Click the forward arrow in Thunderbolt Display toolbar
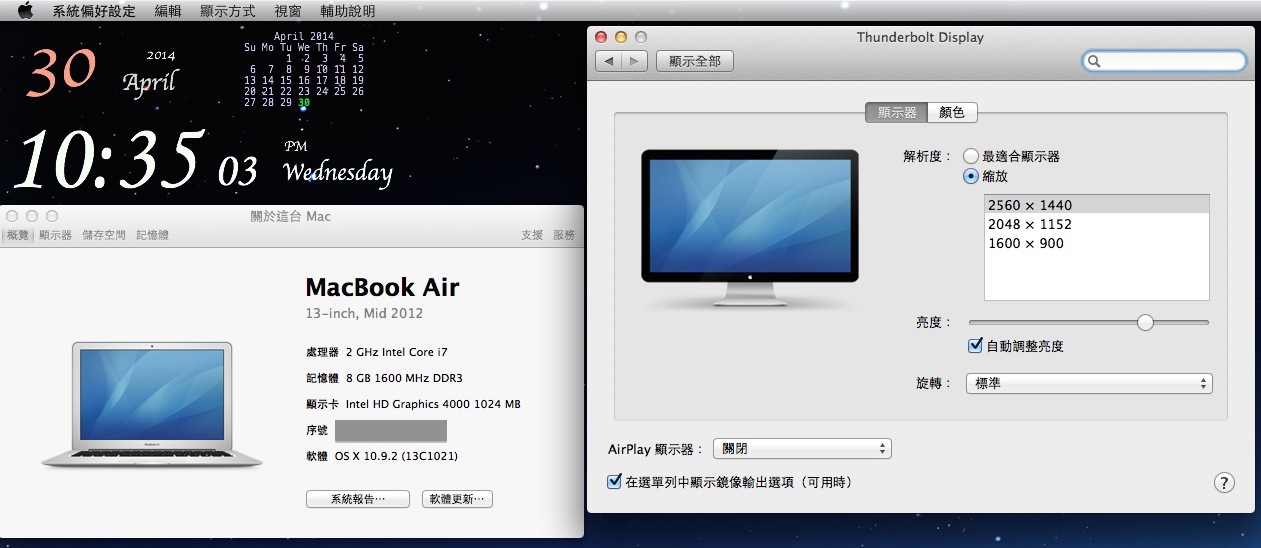Viewport: 1261px width, 548px height. coord(634,61)
